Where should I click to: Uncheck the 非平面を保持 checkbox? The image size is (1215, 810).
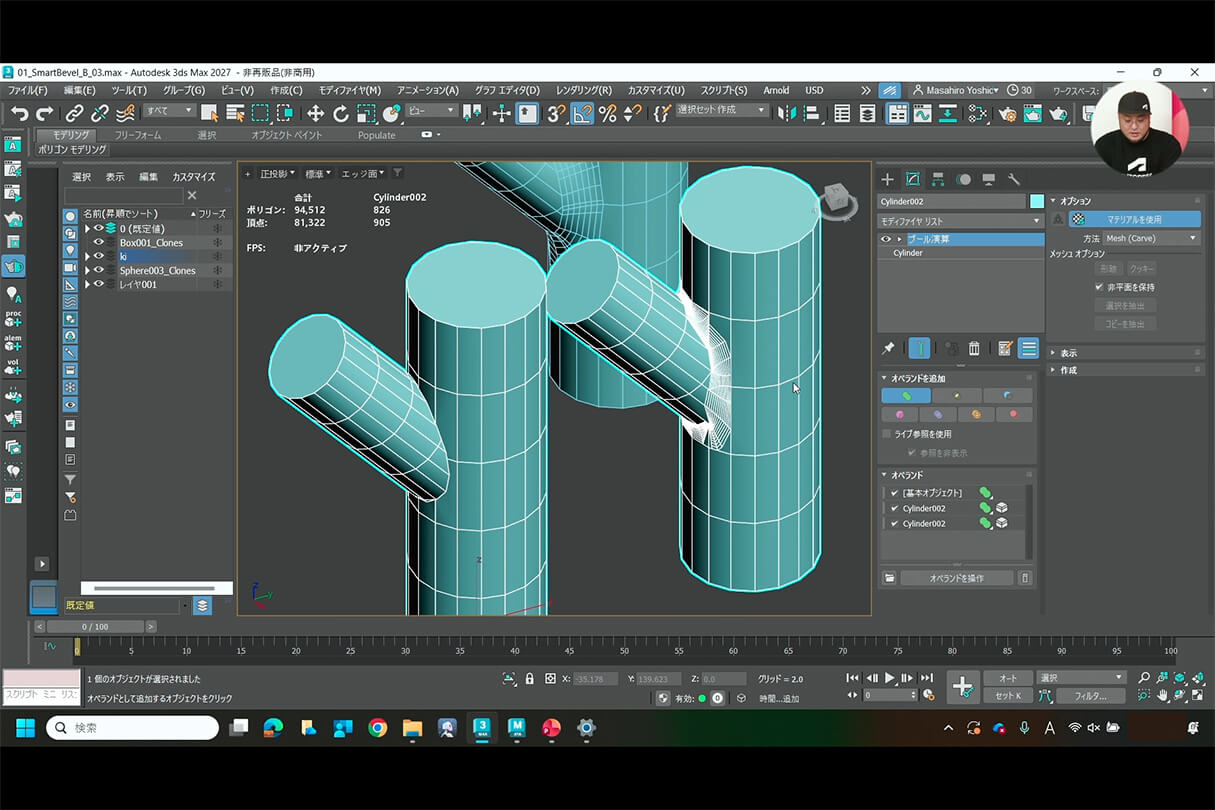pos(1099,287)
